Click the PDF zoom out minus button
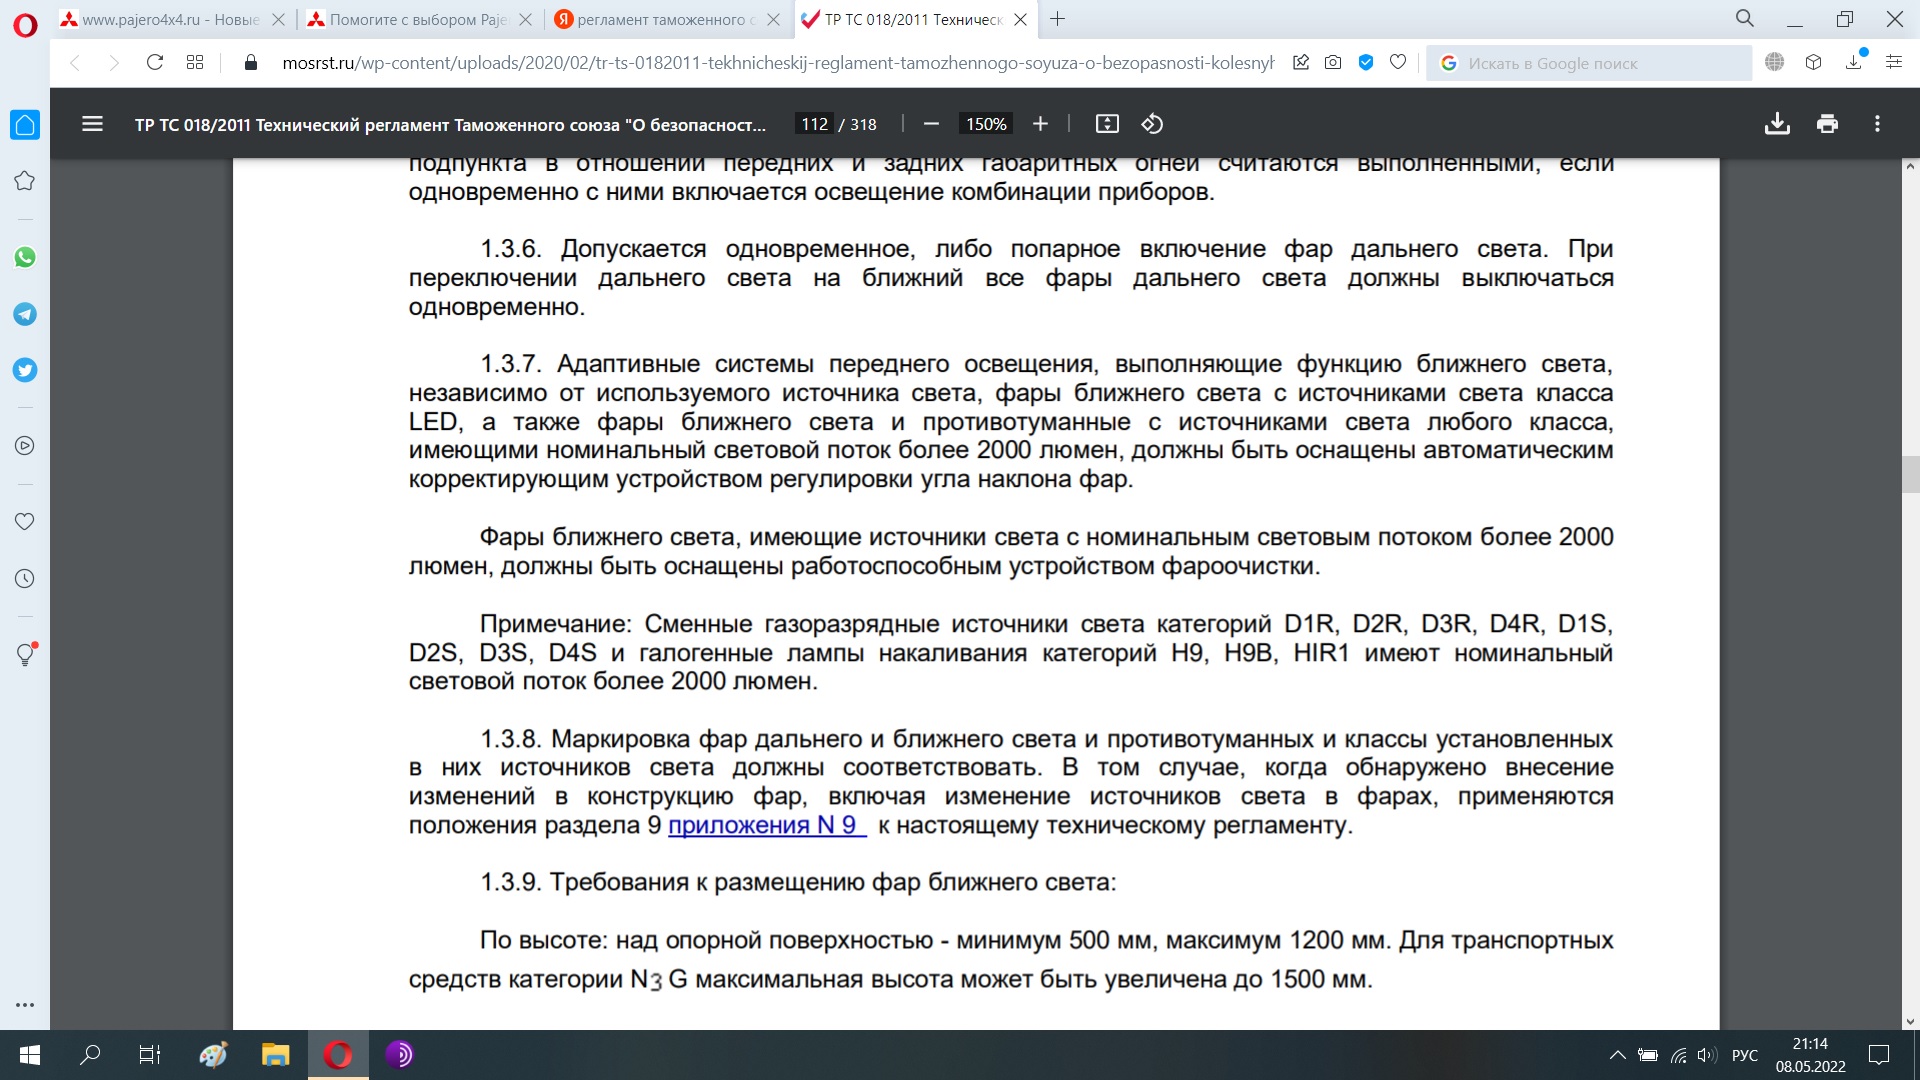The width and height of the screenshot is (1920, 1080). pos(931,124)
